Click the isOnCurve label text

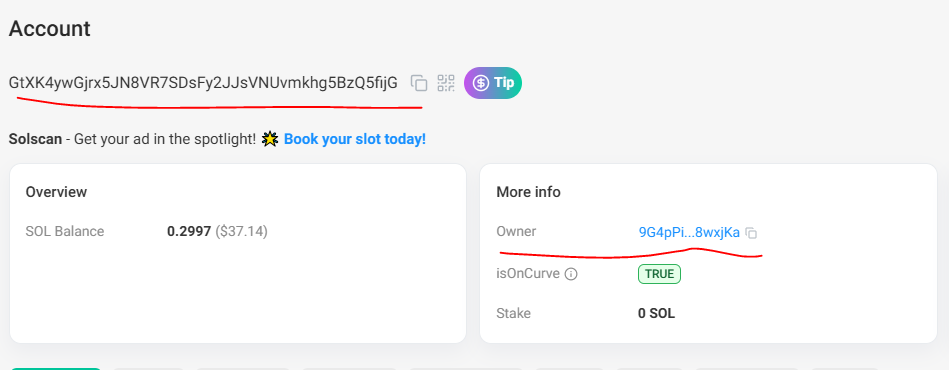pos(529,274)
